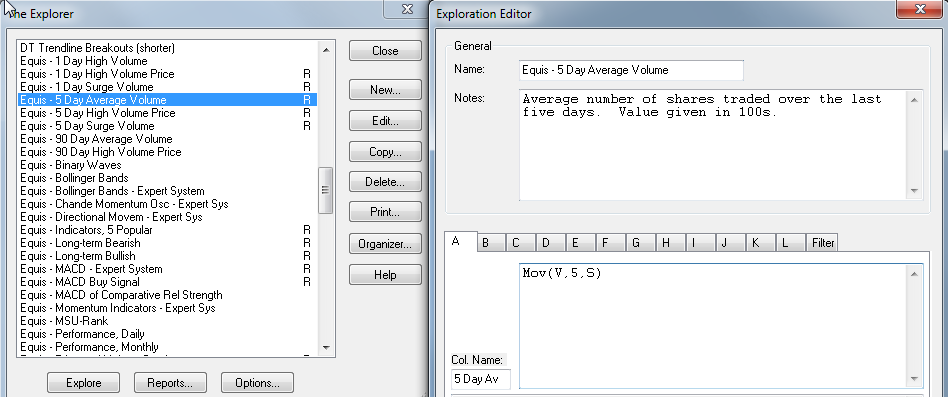The image size is (948, 397).
Task: Select DT Trendline Breakouts (shorter)
Action: click(167, 47)
